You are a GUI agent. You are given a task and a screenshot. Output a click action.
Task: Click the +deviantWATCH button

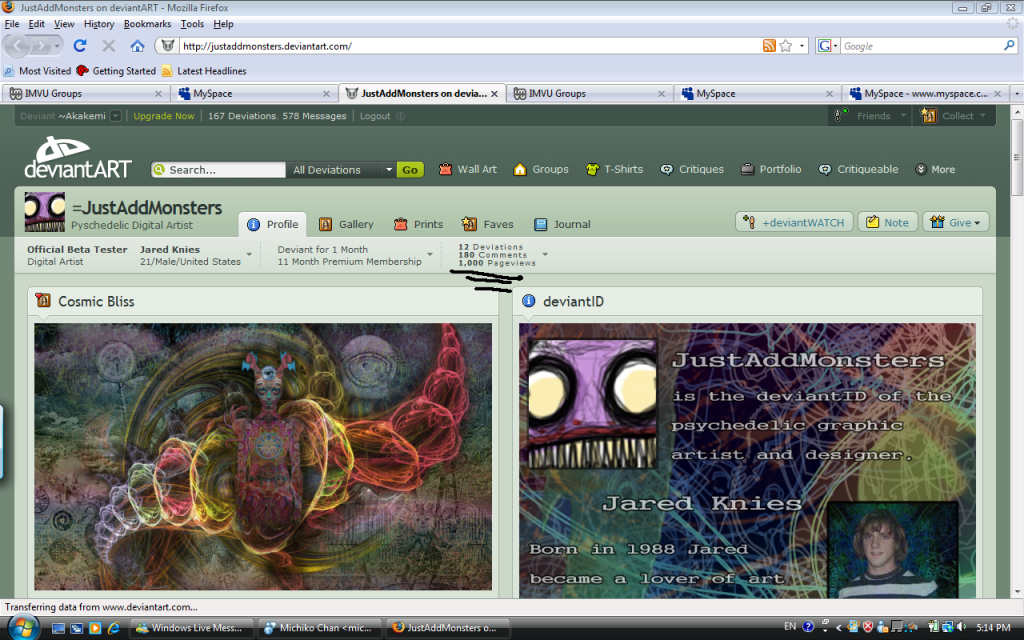click(795, 222)
